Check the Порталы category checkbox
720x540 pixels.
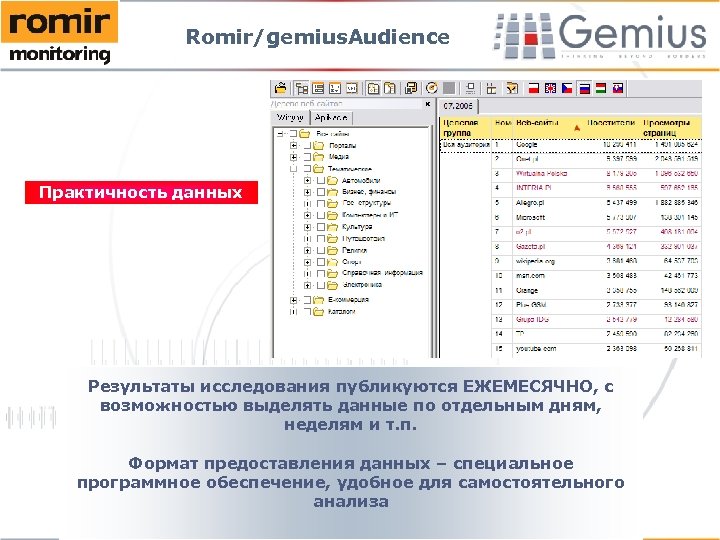[307, 146]
